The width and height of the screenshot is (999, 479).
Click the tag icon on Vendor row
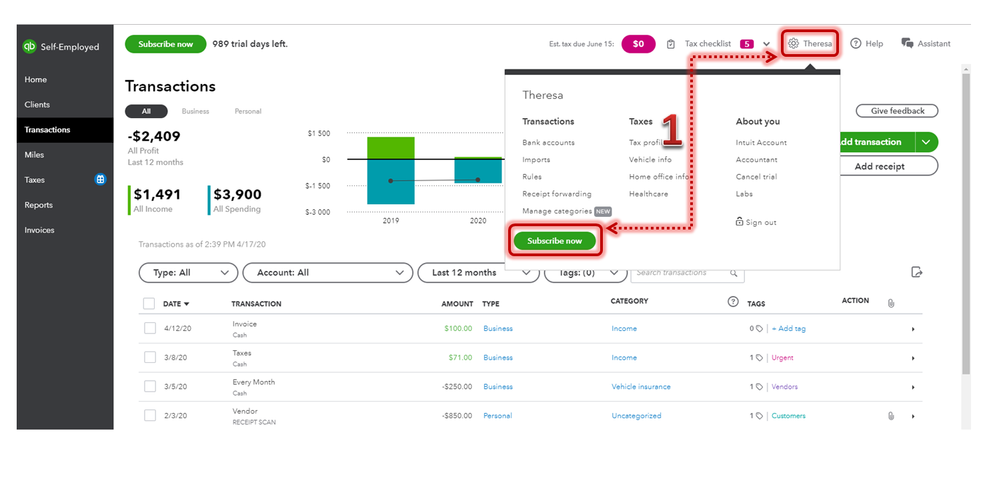coord(759,416)
